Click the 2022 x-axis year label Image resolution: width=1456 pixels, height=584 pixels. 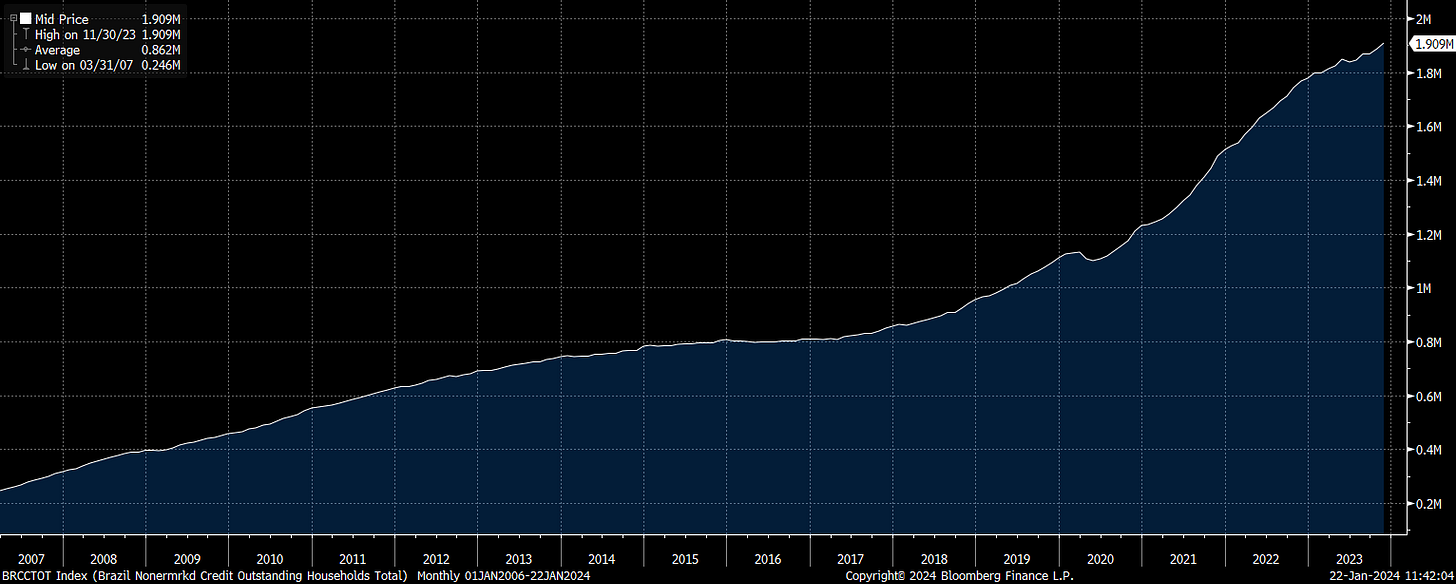tap(1266, 559)
